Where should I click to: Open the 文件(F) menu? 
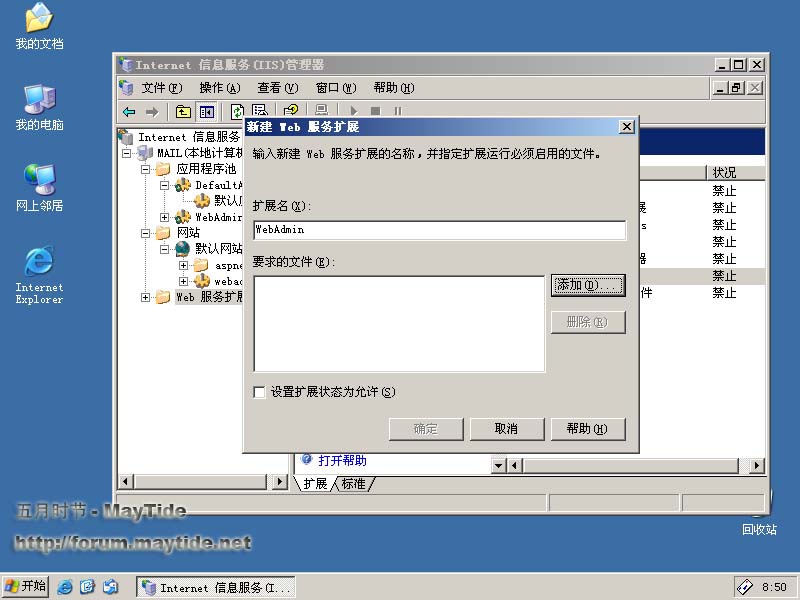click(x=162, y=88)
